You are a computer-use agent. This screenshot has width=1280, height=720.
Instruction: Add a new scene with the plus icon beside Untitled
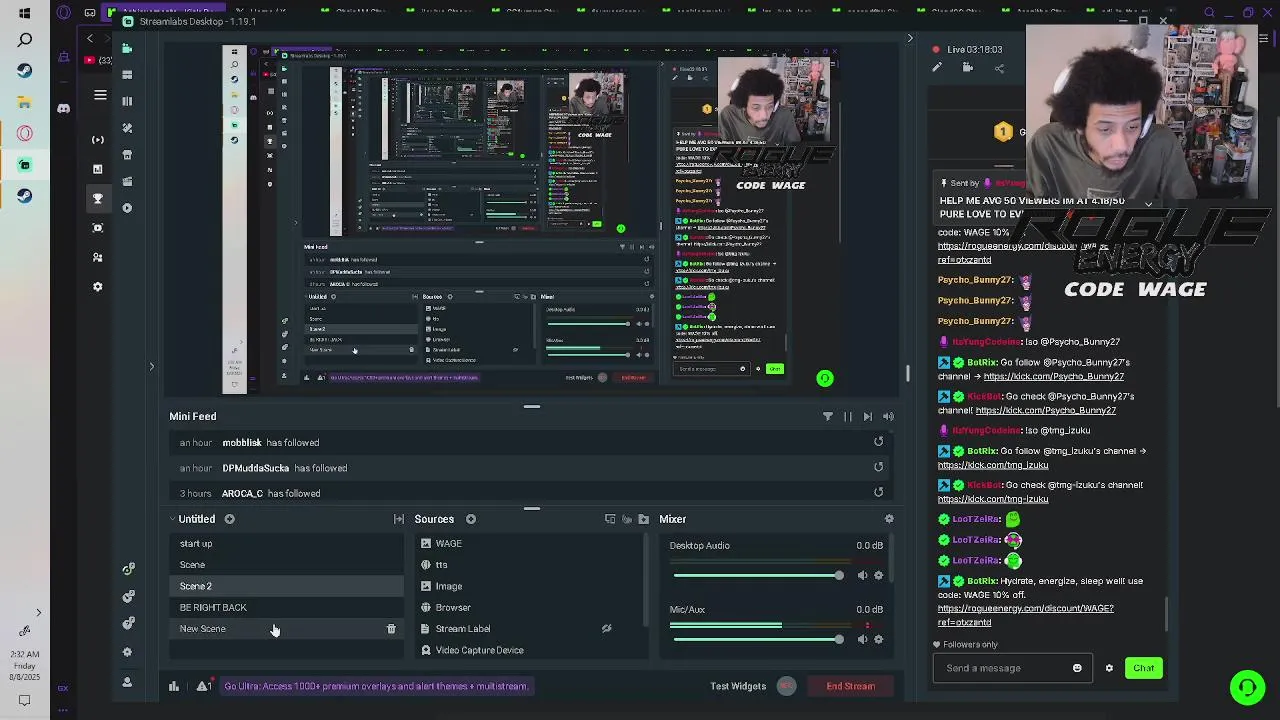point(229,519)
